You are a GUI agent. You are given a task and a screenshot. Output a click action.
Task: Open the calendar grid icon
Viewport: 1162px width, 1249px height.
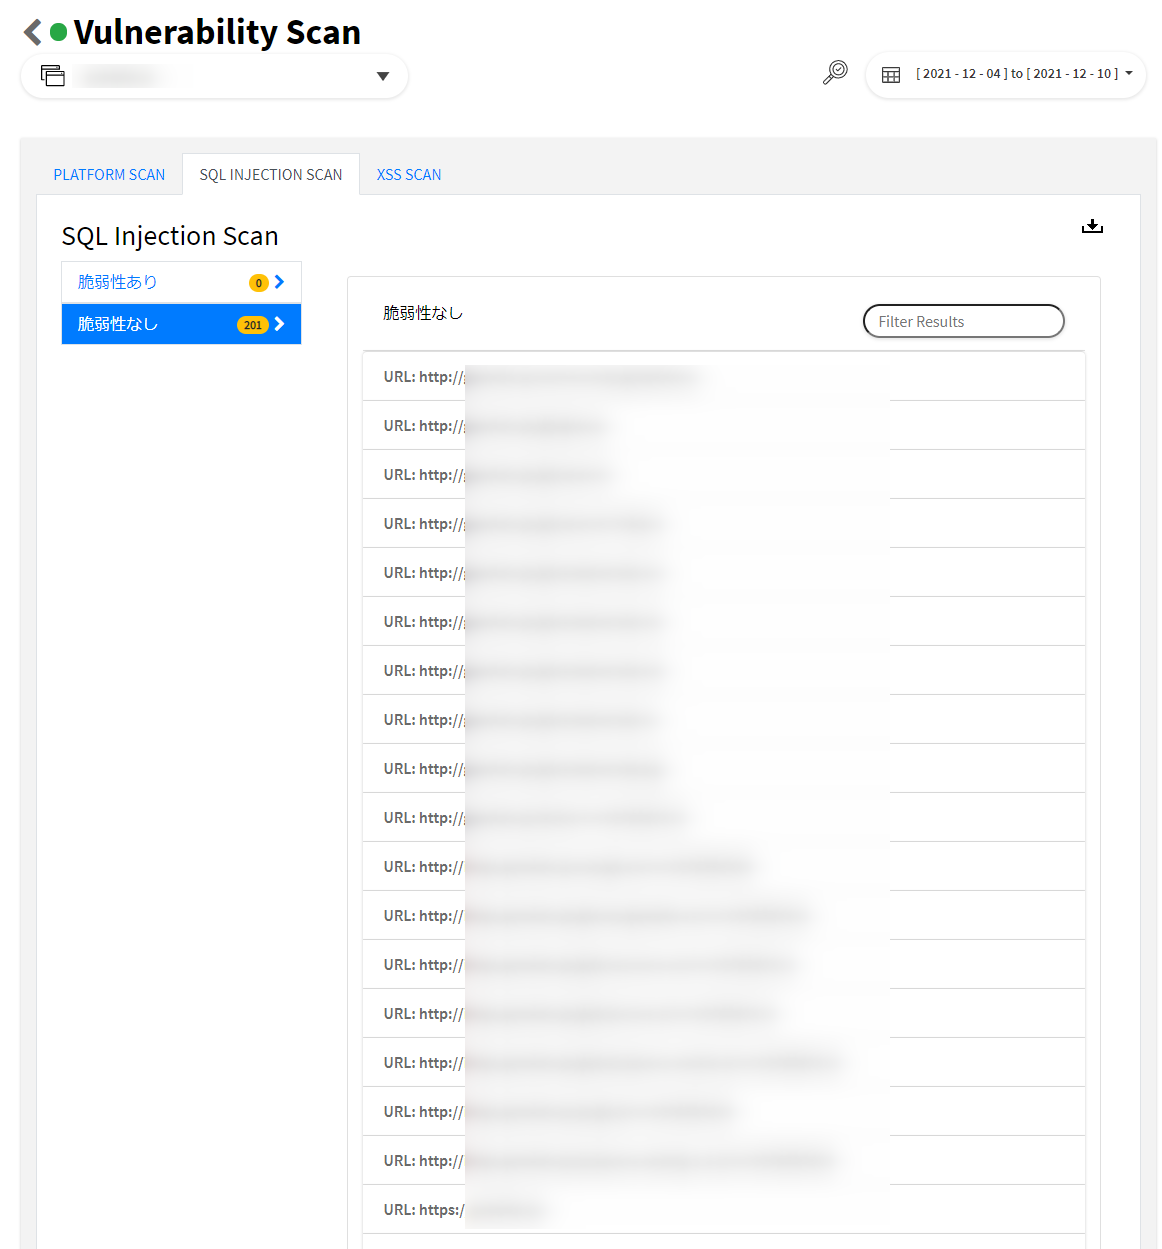click(x=891, y=75)
